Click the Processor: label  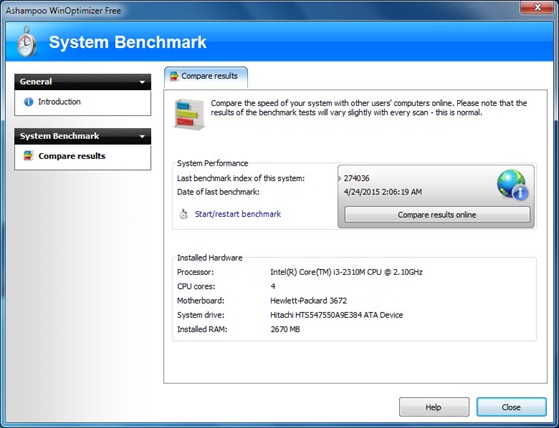pyautogui.click(x=195, y=272)
